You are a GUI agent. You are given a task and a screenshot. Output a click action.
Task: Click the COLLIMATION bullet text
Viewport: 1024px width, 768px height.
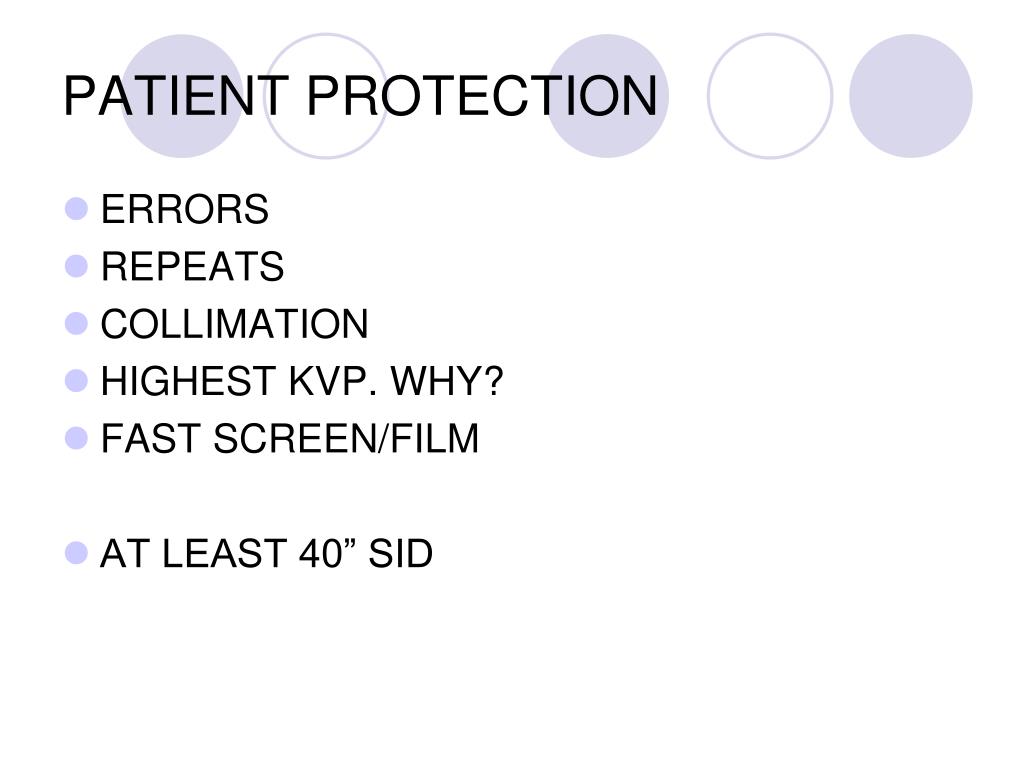click(x=234, y=324)
